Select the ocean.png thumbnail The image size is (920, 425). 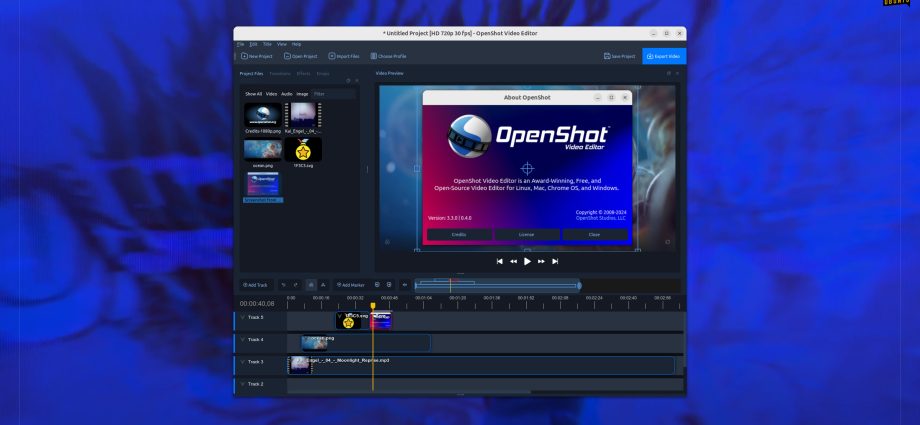coord(262,150)
